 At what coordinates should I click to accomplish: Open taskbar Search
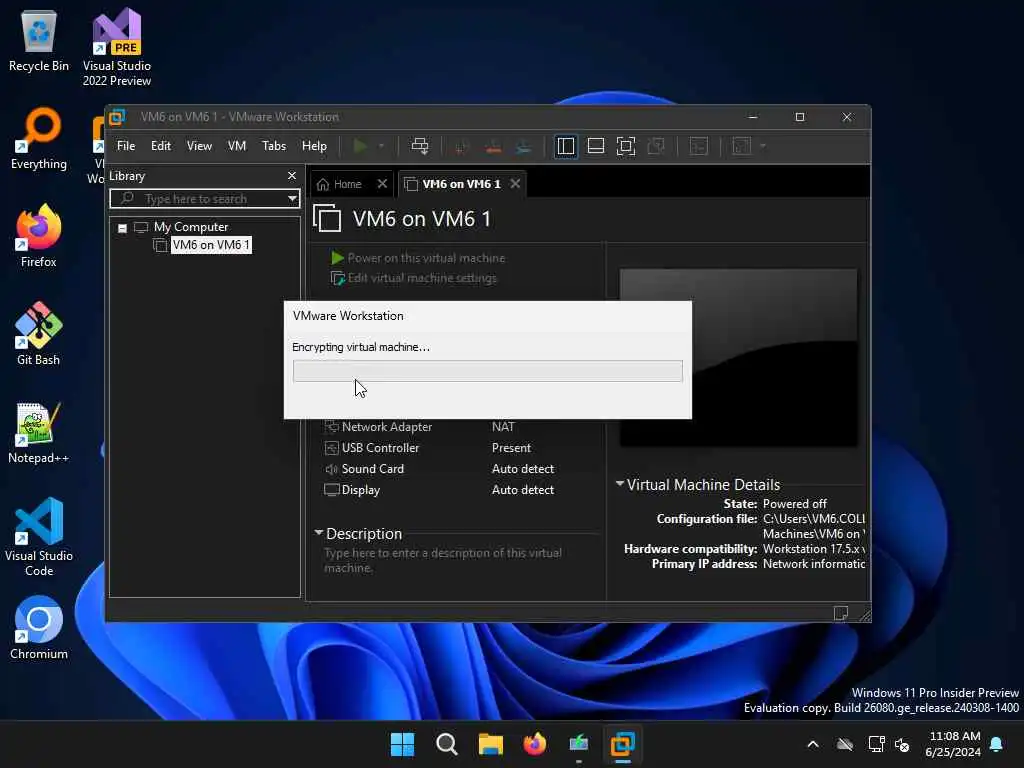pyautogui.click(x=447, y=744)
